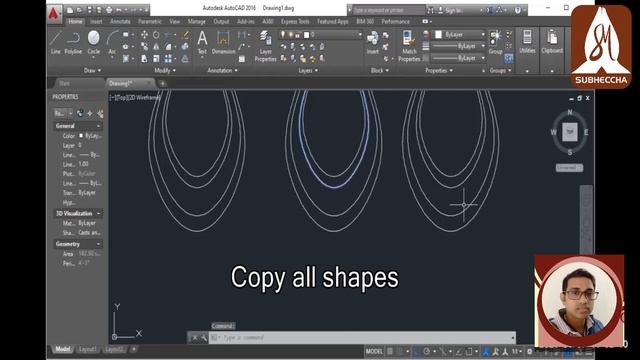Toggle PICKADD icon in Properties palette
640x360 pixels.
coord(80,113)
